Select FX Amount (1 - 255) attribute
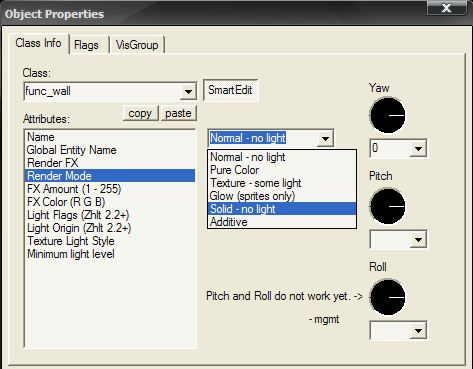This screenshot has height=369, width=473. coord(110,189)
